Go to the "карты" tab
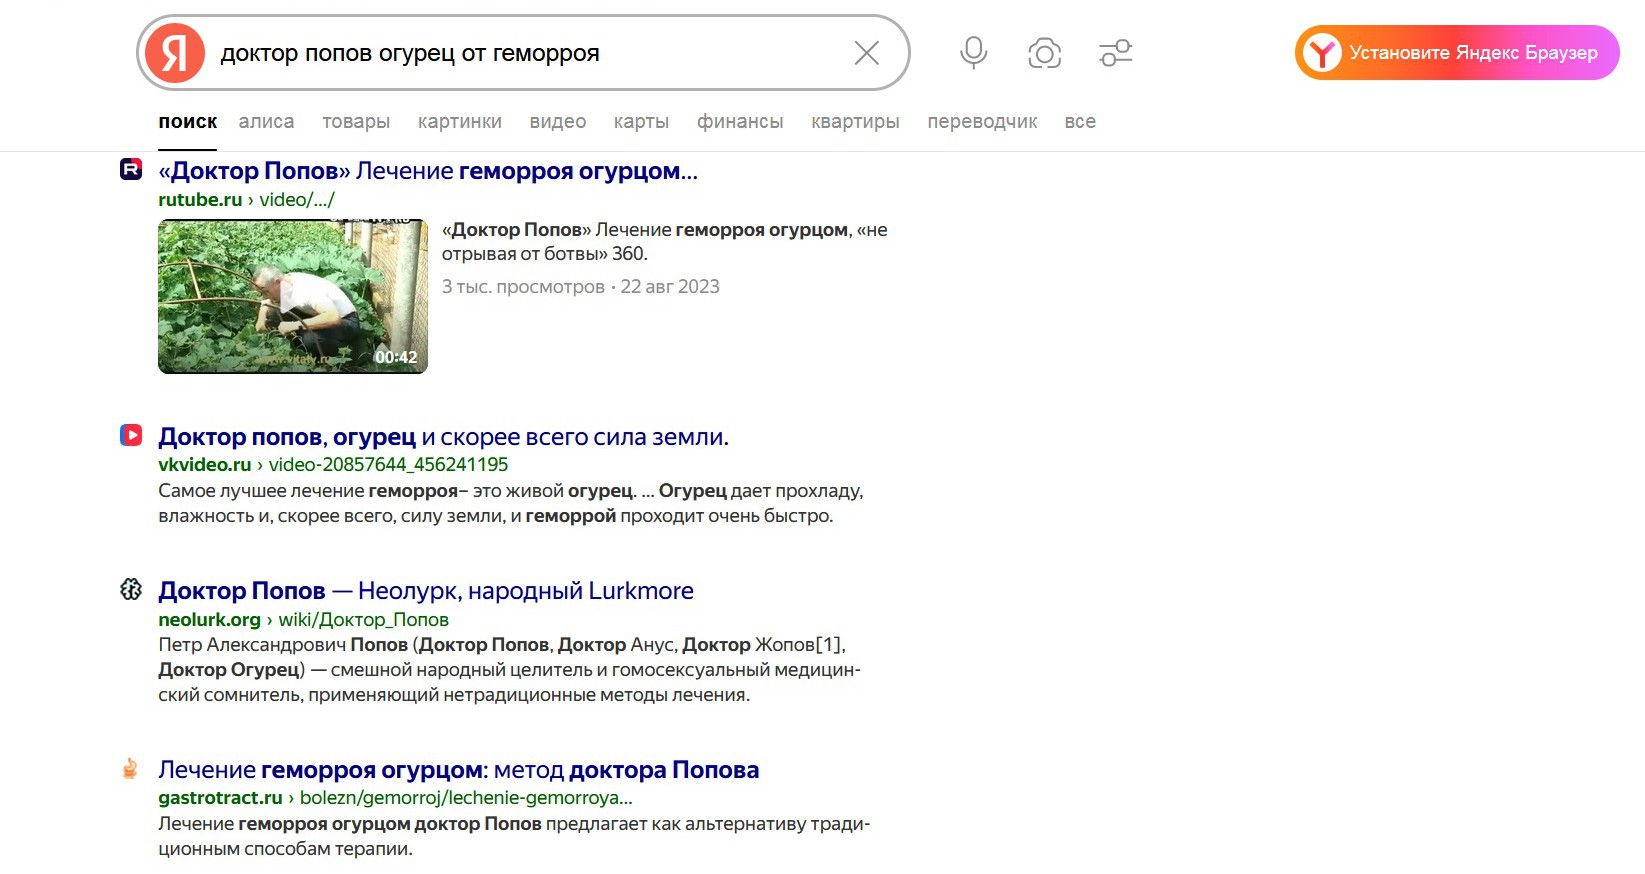This screenshot has width=1645, height=874. pyautogui.click(x=641, y=122)
